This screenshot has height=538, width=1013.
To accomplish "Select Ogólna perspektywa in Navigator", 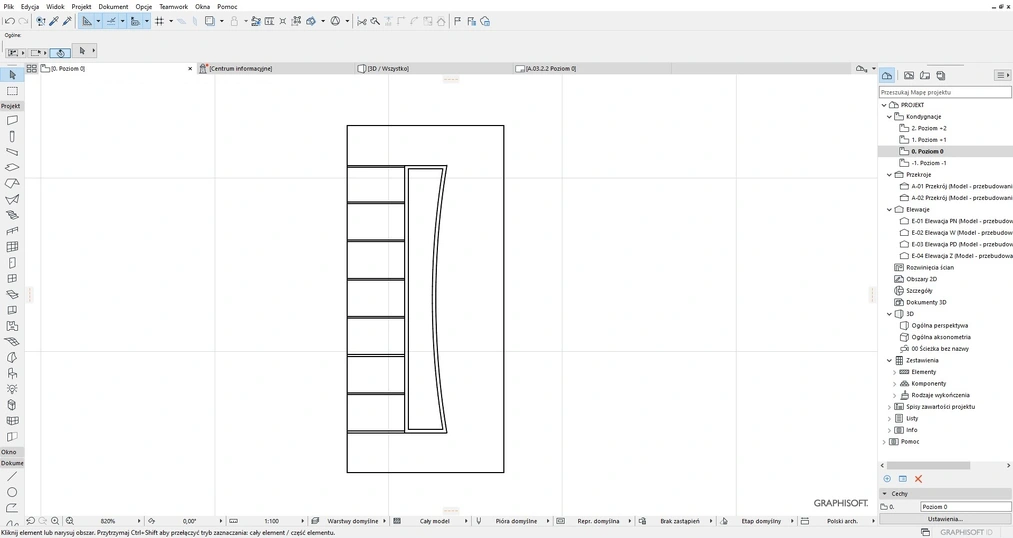I will click(939, 326).
